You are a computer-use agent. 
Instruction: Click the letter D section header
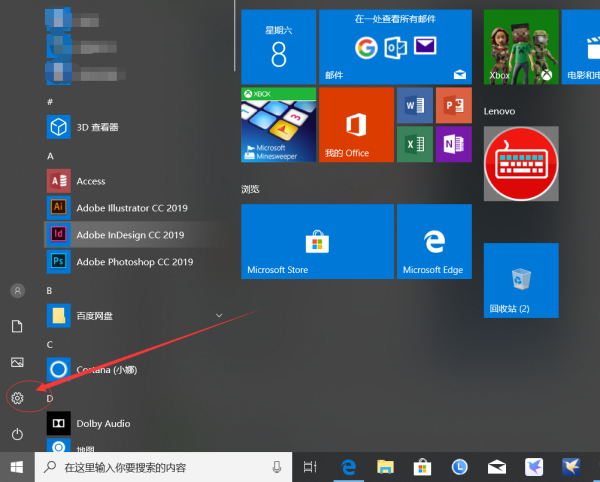(x=50, y=399)
